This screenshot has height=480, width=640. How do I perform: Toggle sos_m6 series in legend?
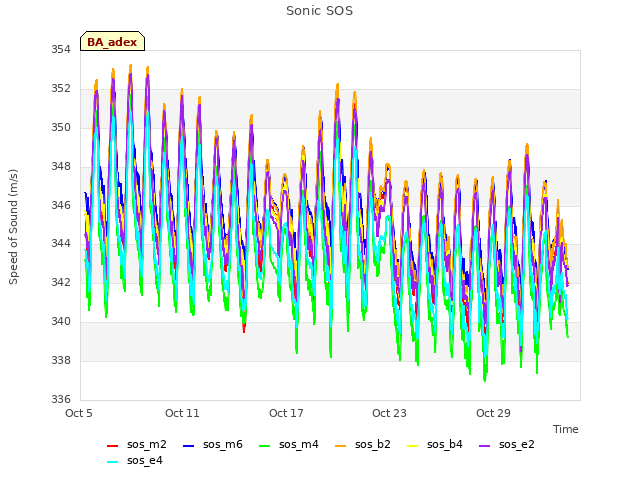point(213,444)
